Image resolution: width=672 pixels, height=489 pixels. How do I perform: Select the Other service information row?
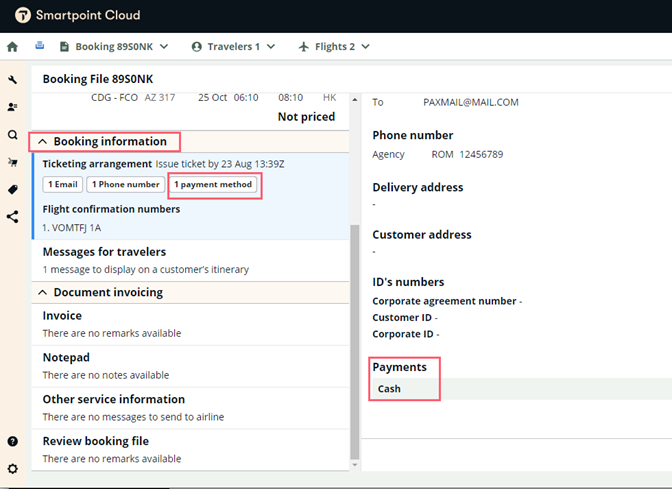[x=190, y=408]
